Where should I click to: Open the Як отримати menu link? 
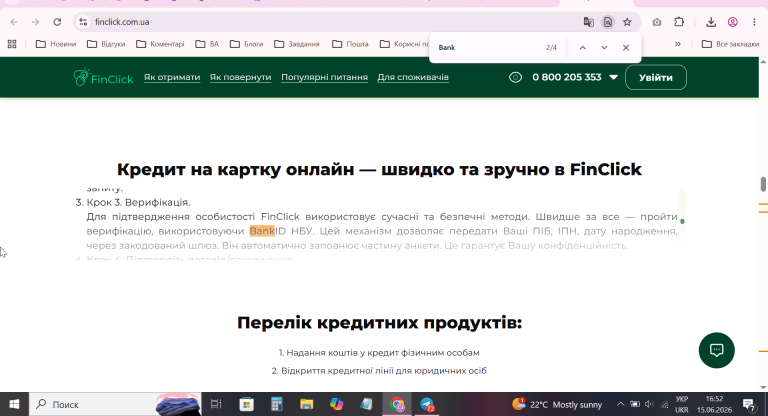(x=172, y=77)
